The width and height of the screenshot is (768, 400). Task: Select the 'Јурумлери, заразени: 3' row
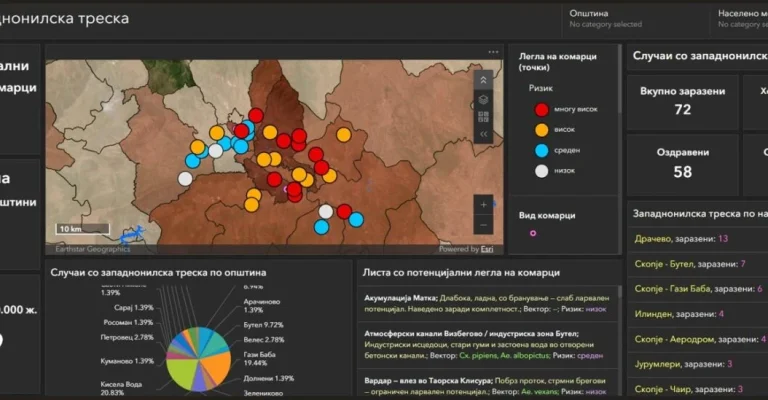point(697,364)
